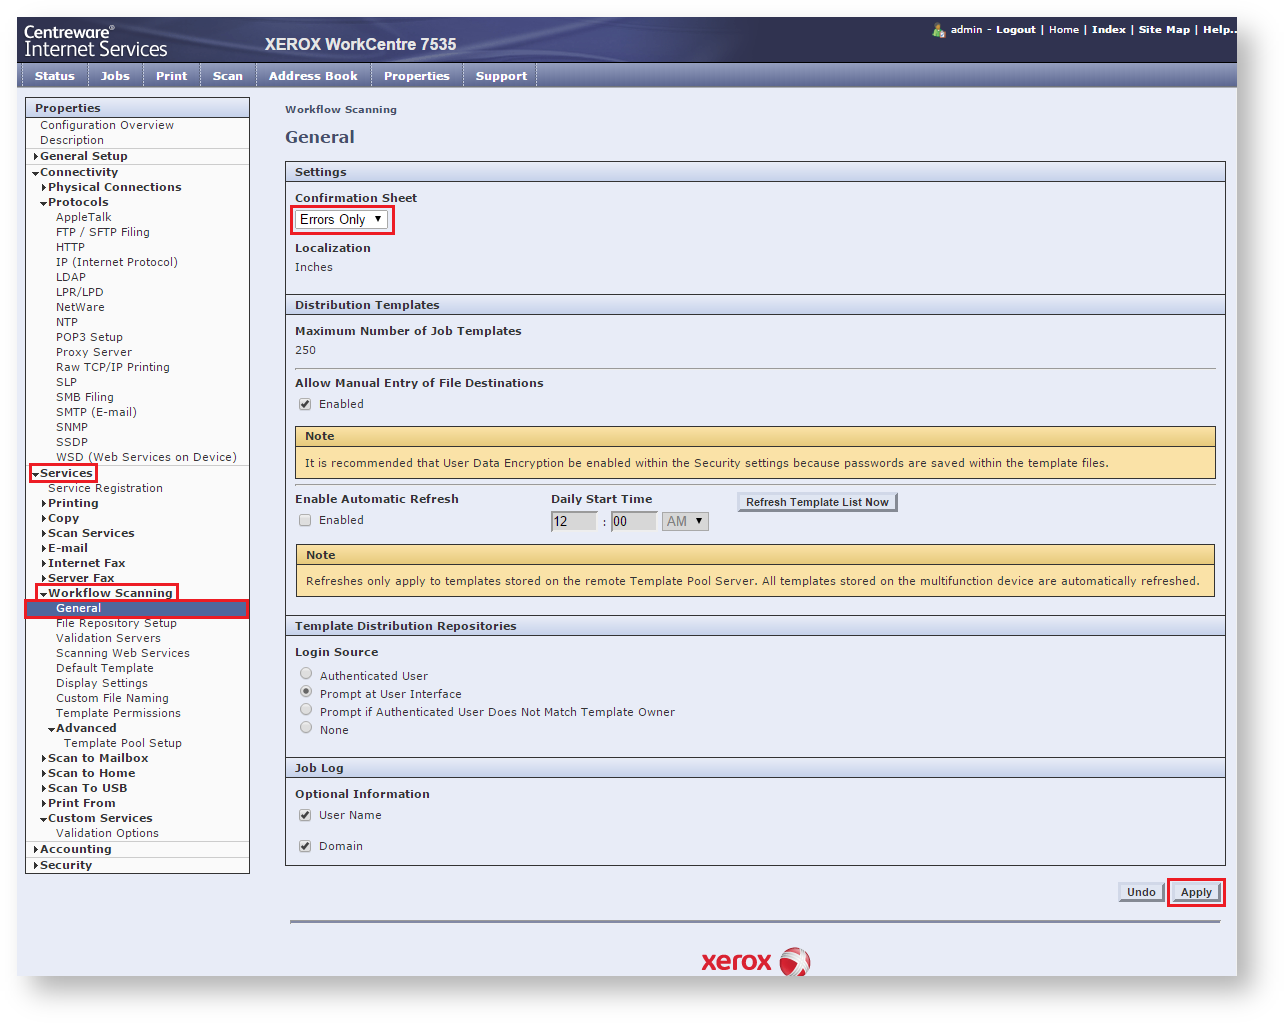Open Configuration Overview in sidebar

pos(107,125)
